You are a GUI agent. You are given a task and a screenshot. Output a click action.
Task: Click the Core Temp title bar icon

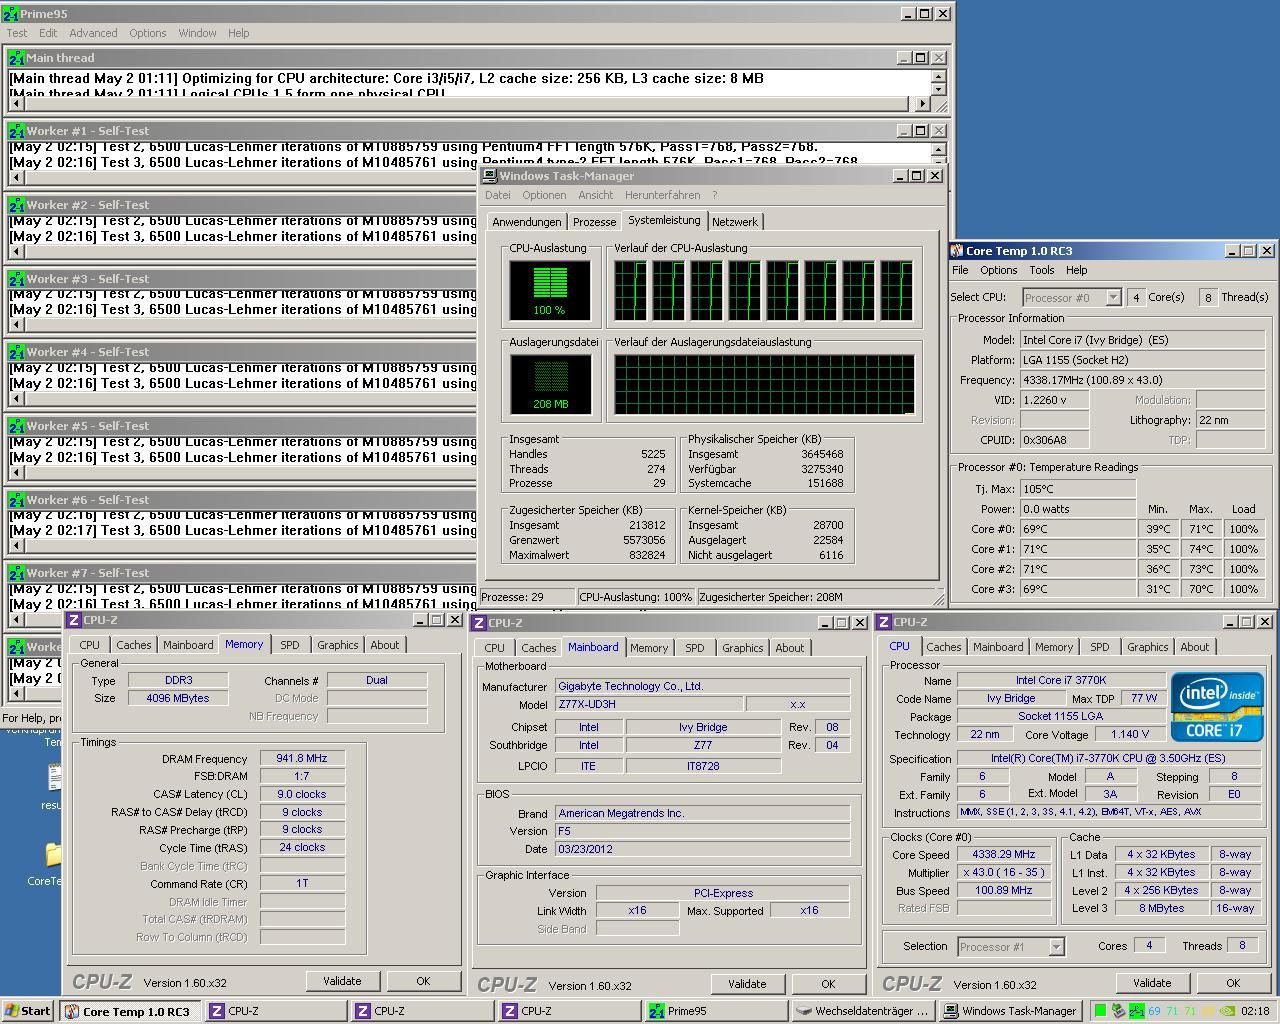point(957,251)
